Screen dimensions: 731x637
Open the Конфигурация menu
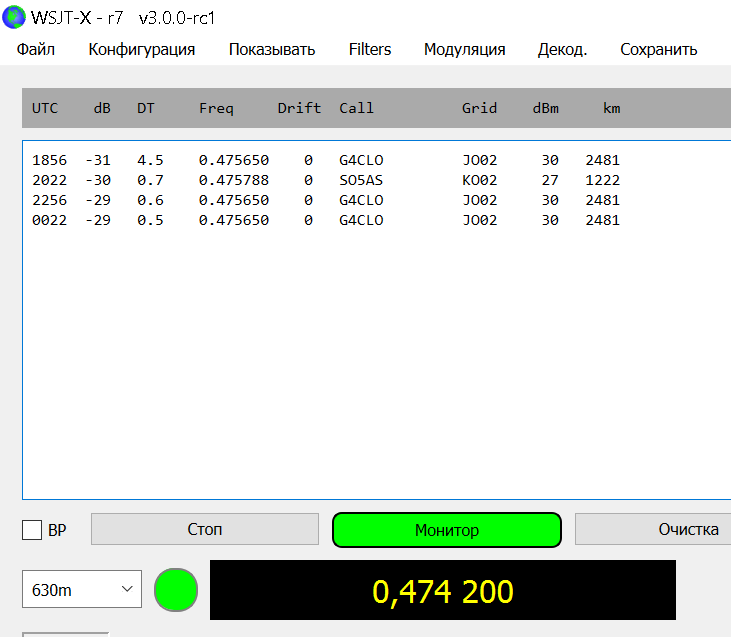(142, 49)
